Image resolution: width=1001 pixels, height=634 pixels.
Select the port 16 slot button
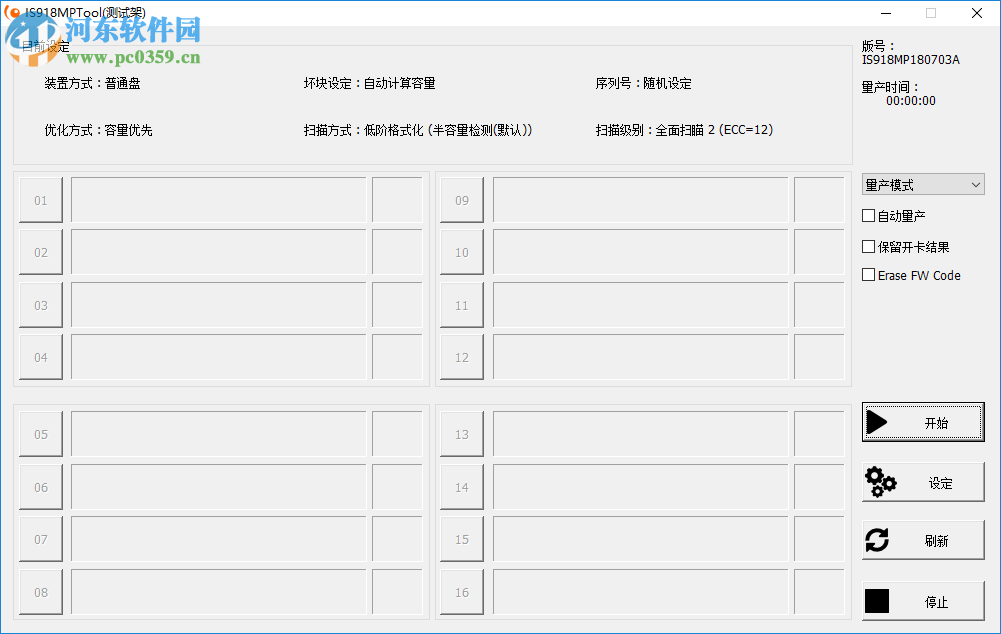coord(461,591)
